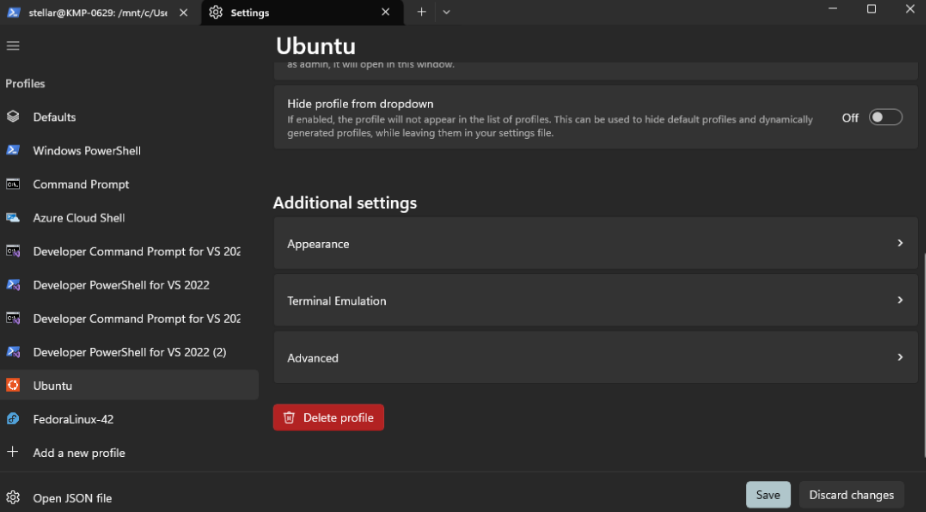Minimize the Terminal window
Viewport: 926px width, 512px height.
pyautogui.click(x=833, y=9)
